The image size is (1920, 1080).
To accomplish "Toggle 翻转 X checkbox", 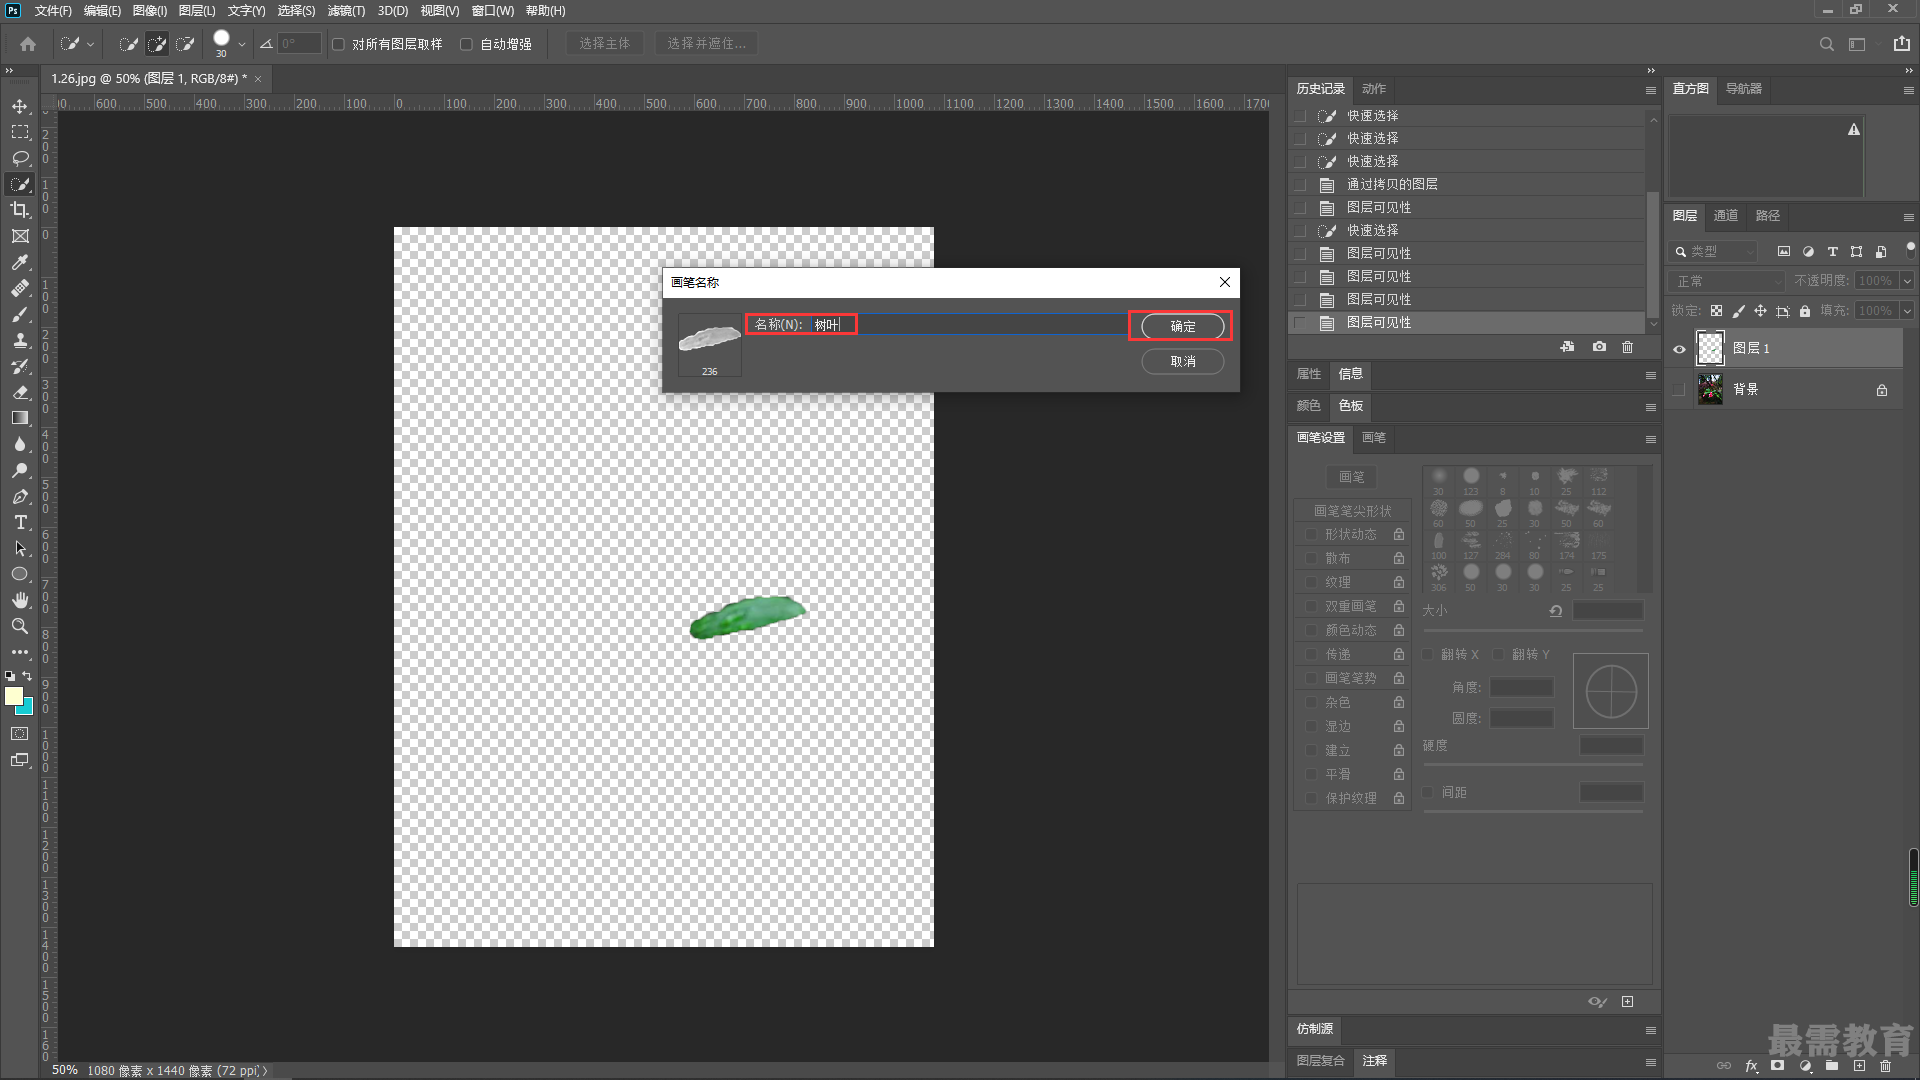I will click(1428, 654).
